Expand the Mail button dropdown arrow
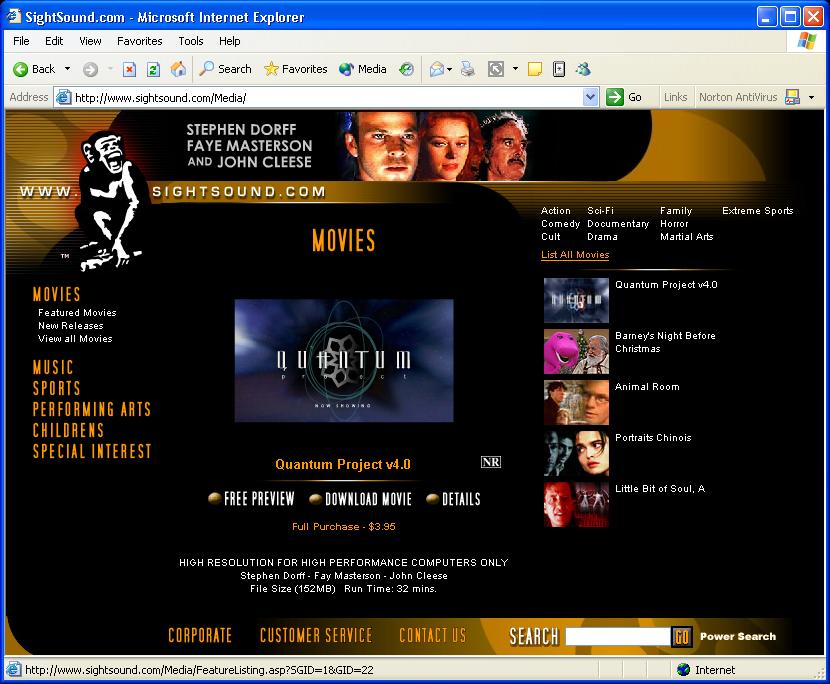Image resolution: width=830 pixels, height=684 pixels. pyautogui.click(x=449, y=69)
